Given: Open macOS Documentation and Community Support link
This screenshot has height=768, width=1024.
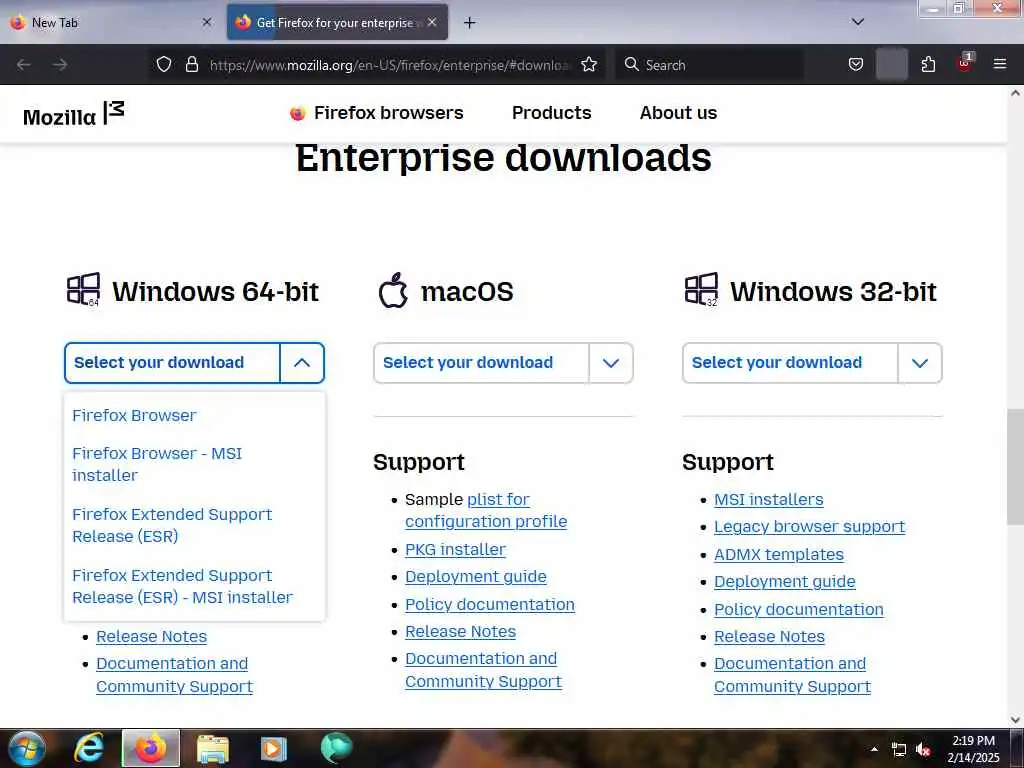Looking at the screenshot, I should 483,669.
